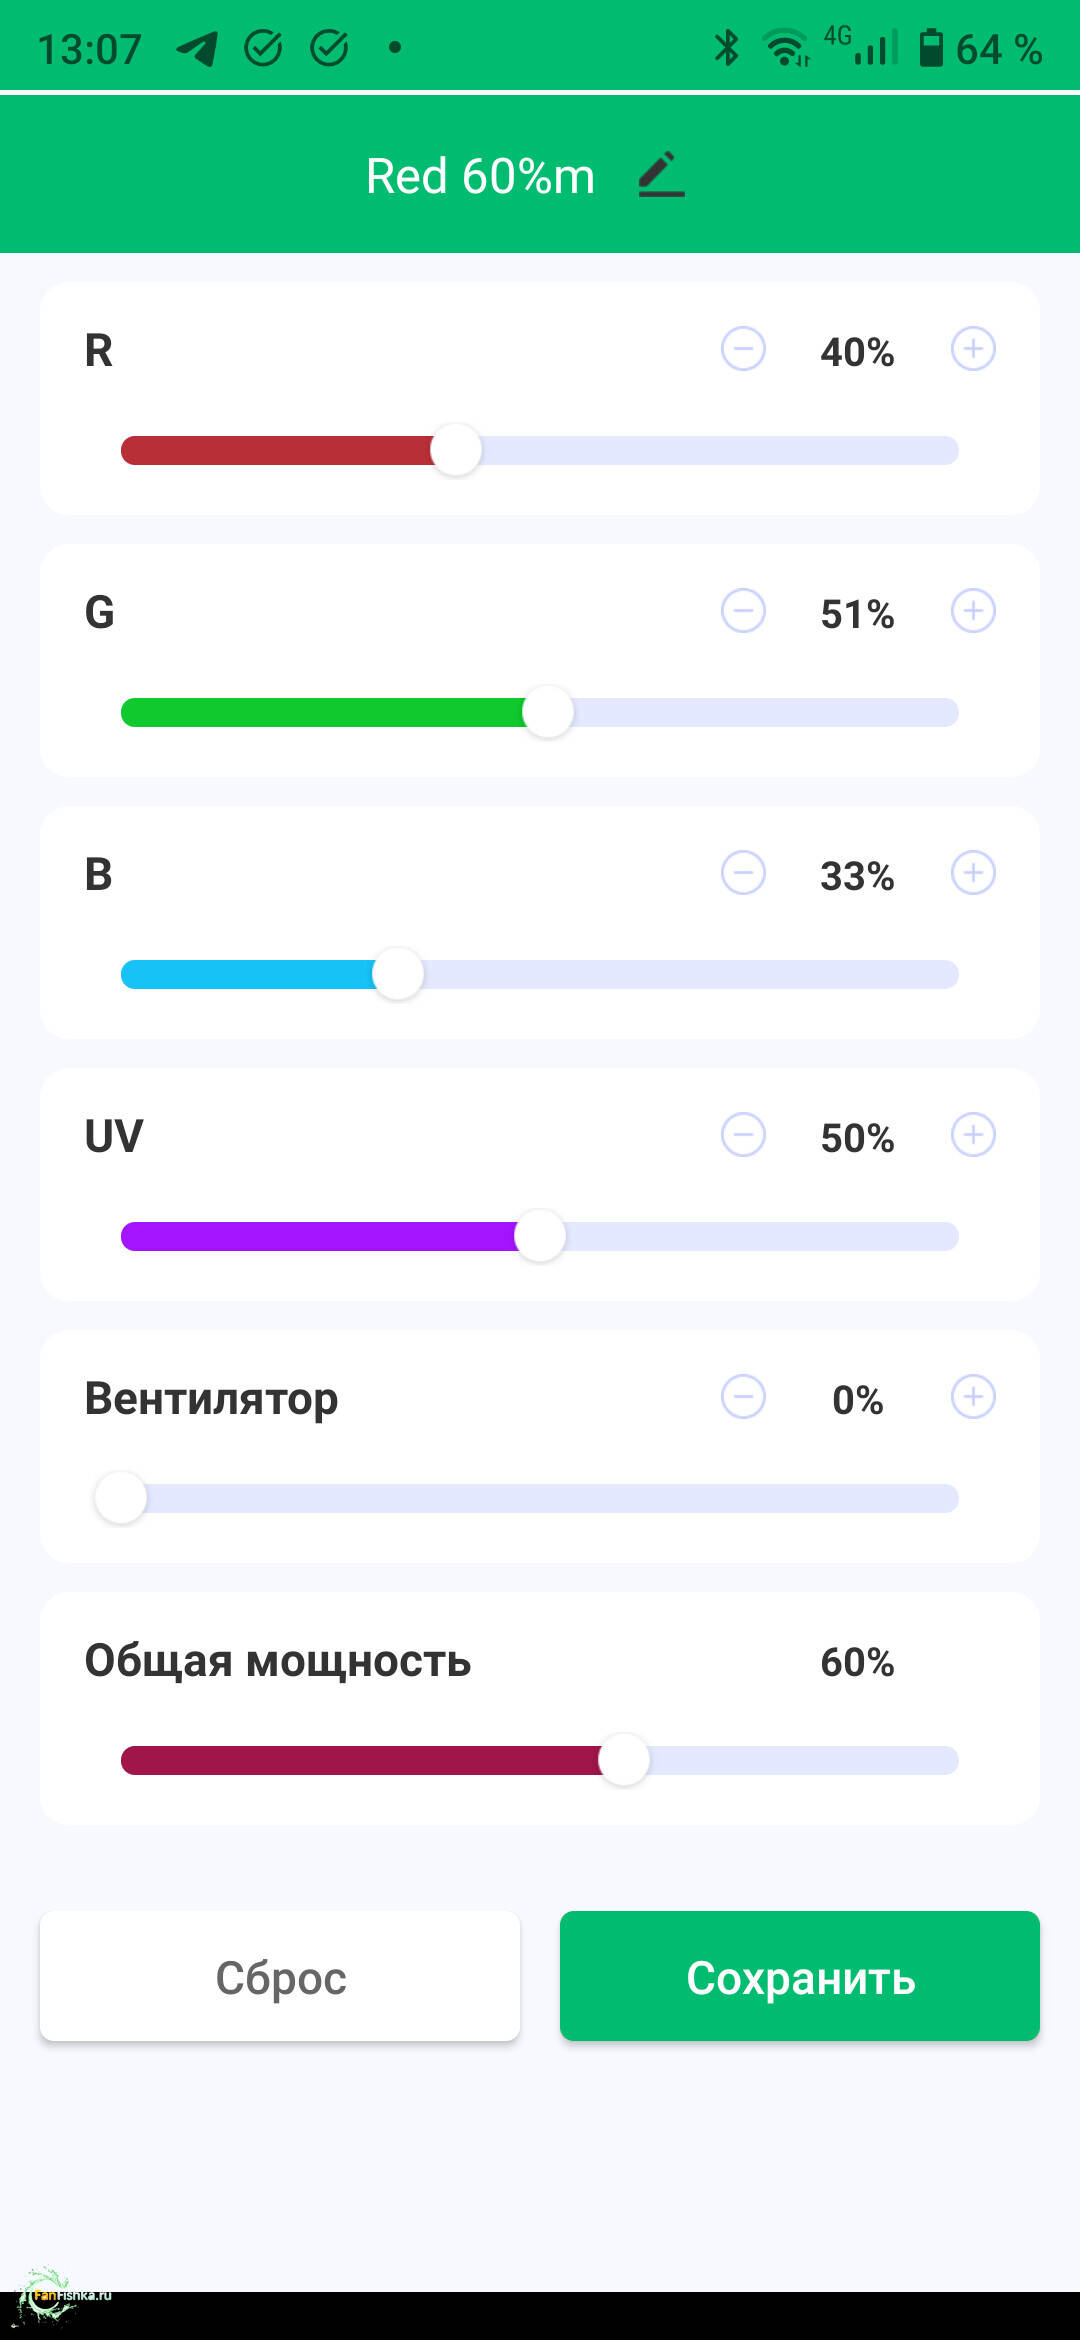Lower Вентилятор speed with minus icon
The width and height of the screenshot is (1080, 2340).
(743, 1397)
